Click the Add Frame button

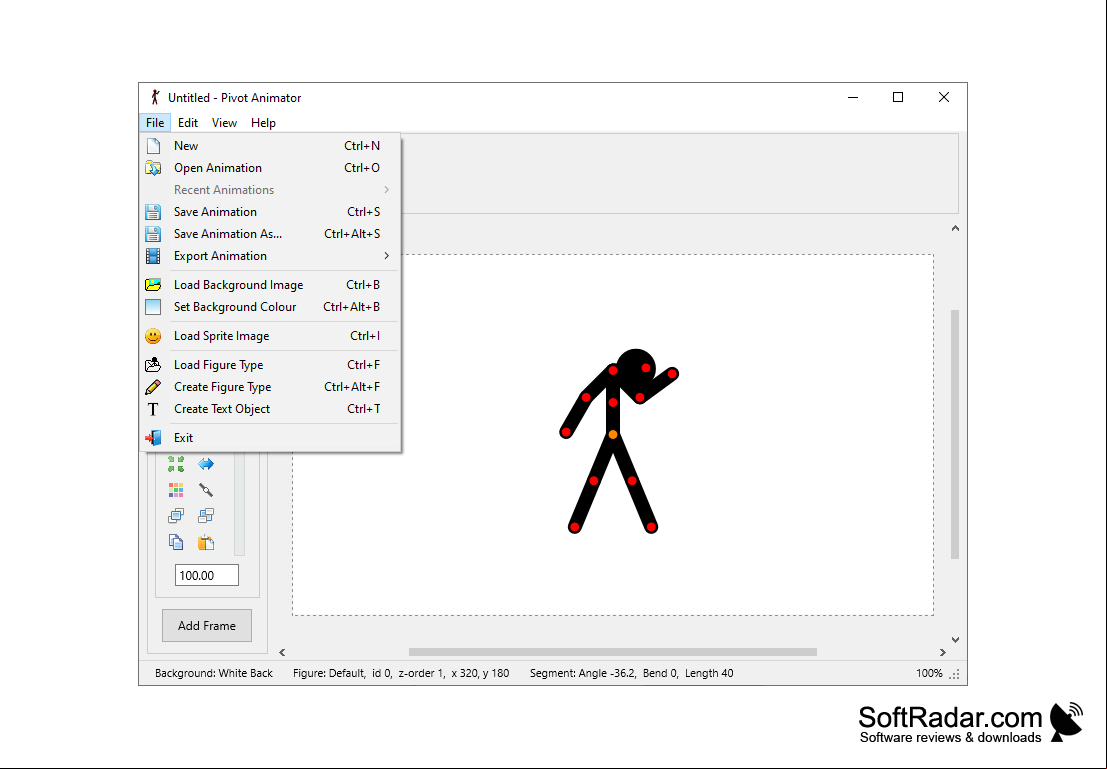(x=207, y=626)
